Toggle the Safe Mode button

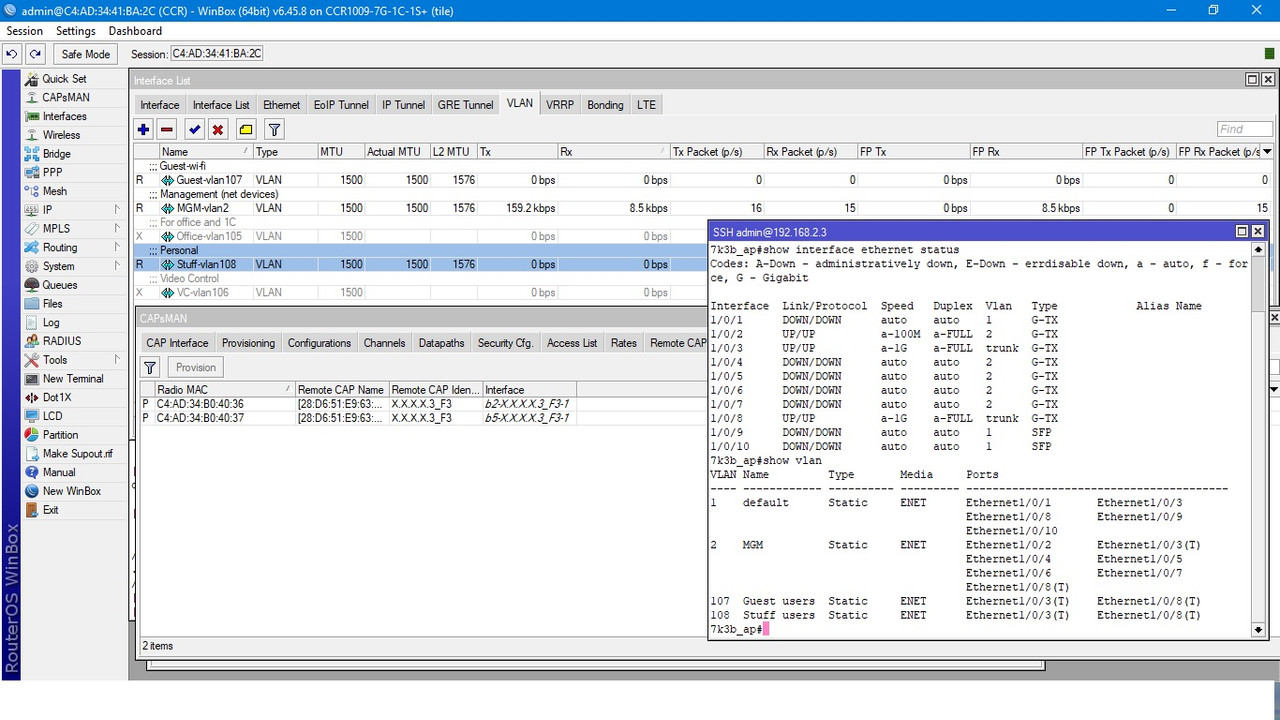click(x=85, y=54)
